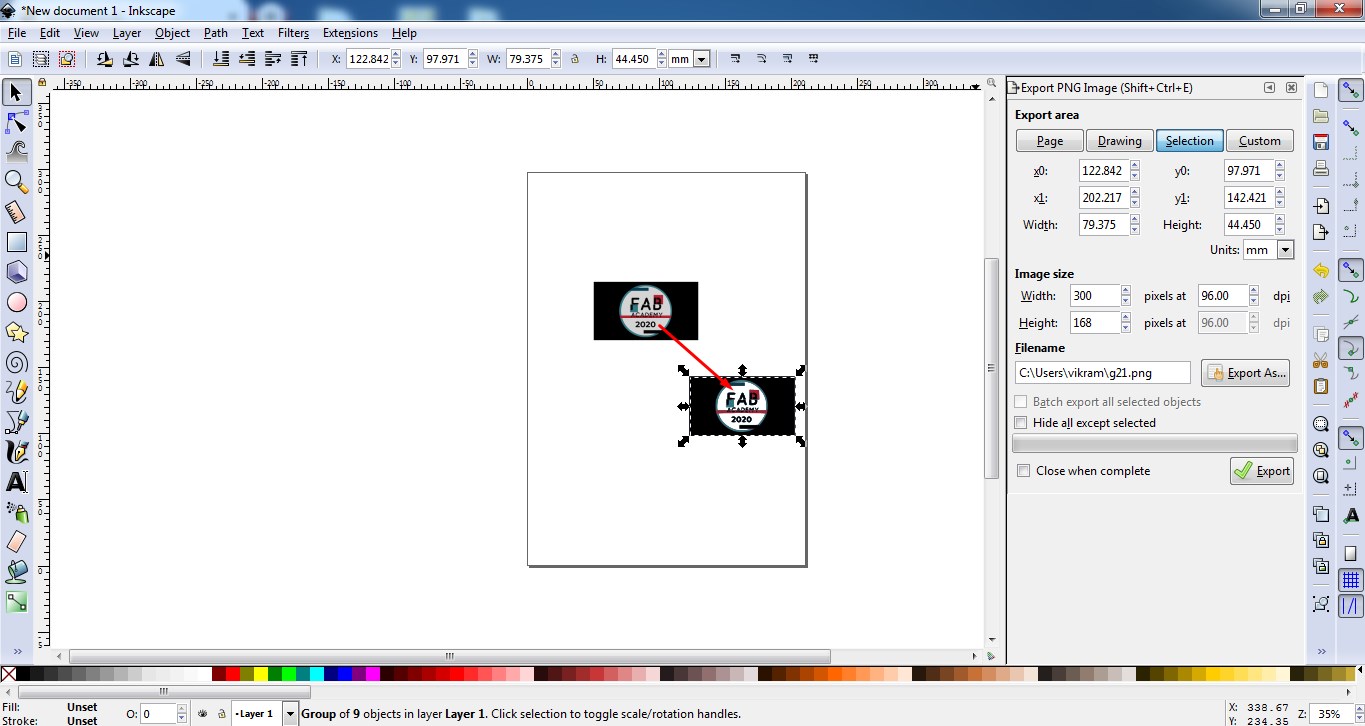The height and width of the screenshot is (726, 1365).
Task: Select the Measure tool
Action: 16,212
